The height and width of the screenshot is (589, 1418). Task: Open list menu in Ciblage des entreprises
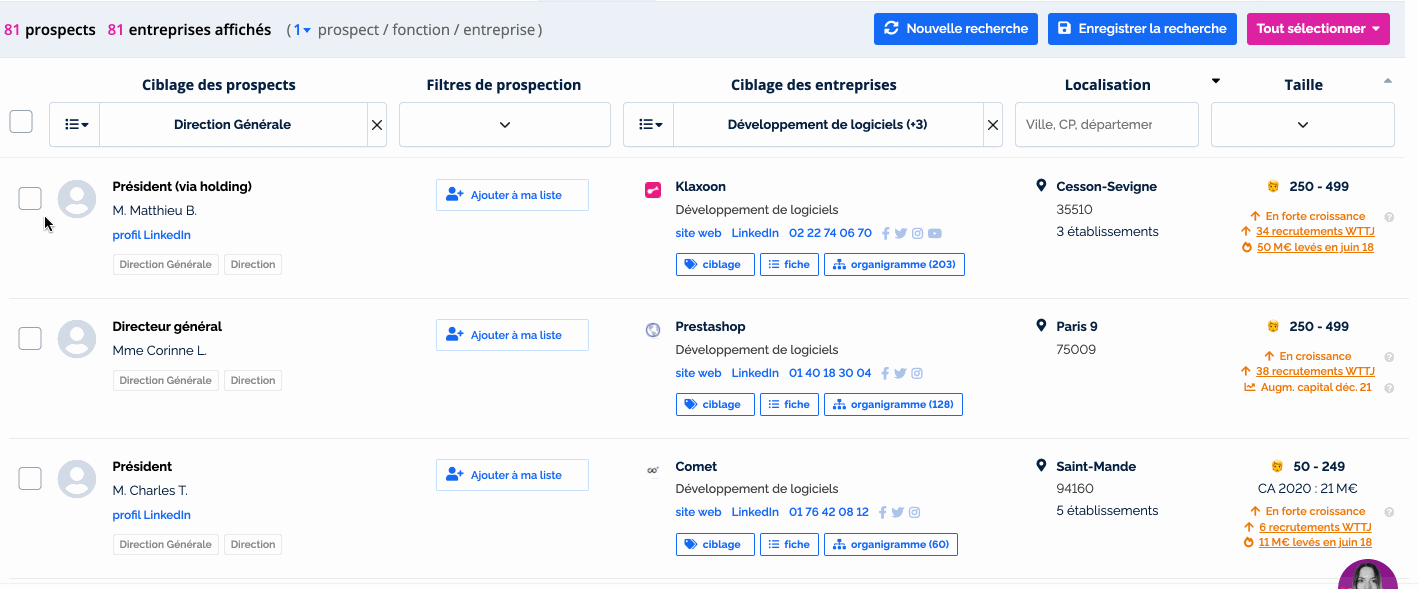(x=649, y=125)
